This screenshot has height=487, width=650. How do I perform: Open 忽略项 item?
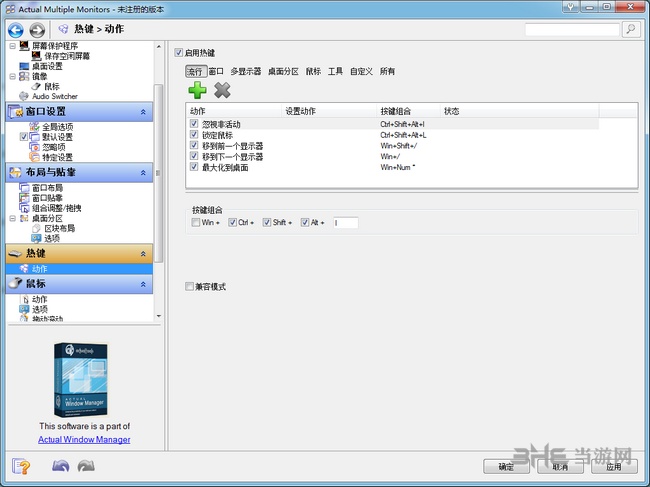(x=53, y=147)
